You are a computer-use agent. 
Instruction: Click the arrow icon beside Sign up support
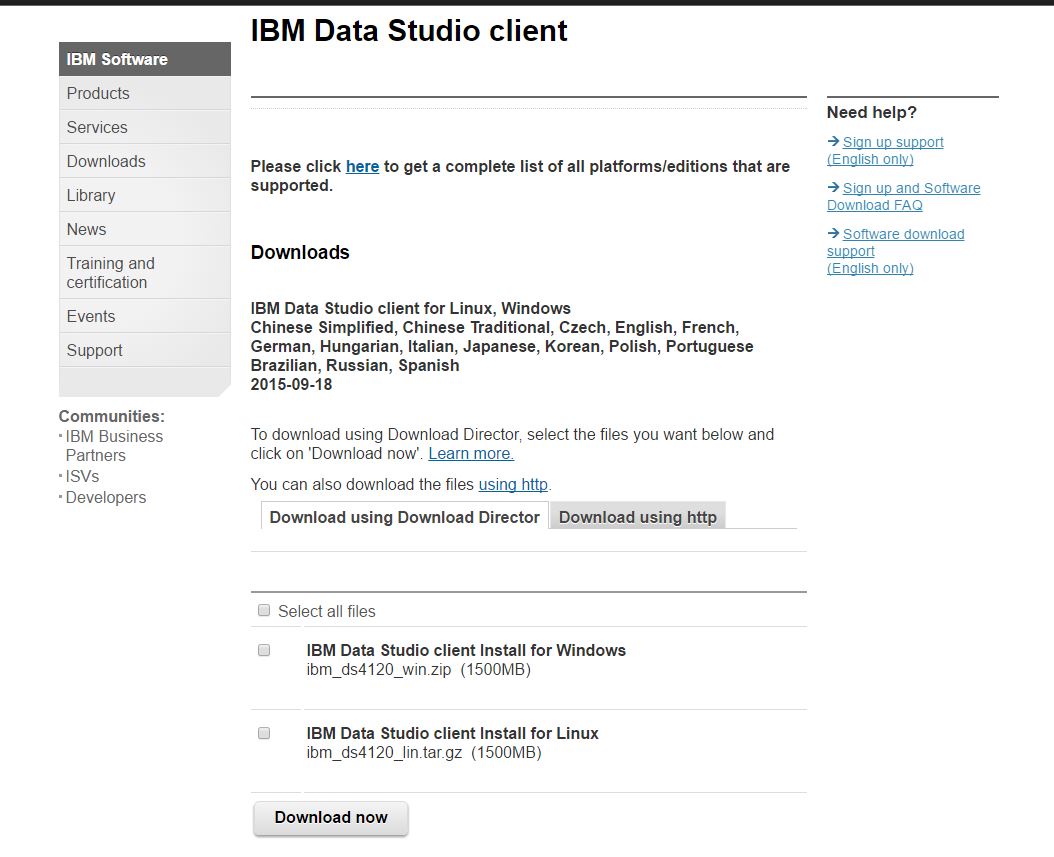point(832,142)
